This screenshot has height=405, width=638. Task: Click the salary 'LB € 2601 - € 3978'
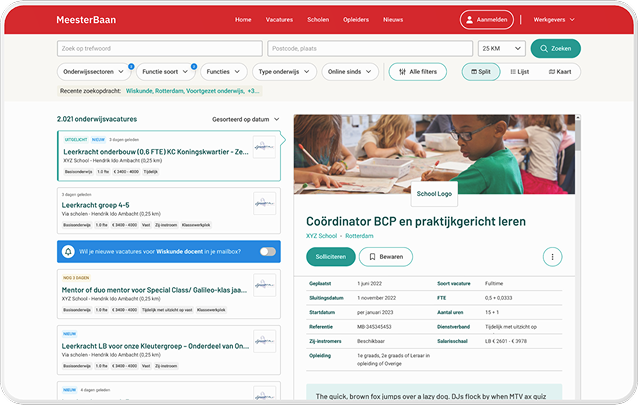coord(506,341)
